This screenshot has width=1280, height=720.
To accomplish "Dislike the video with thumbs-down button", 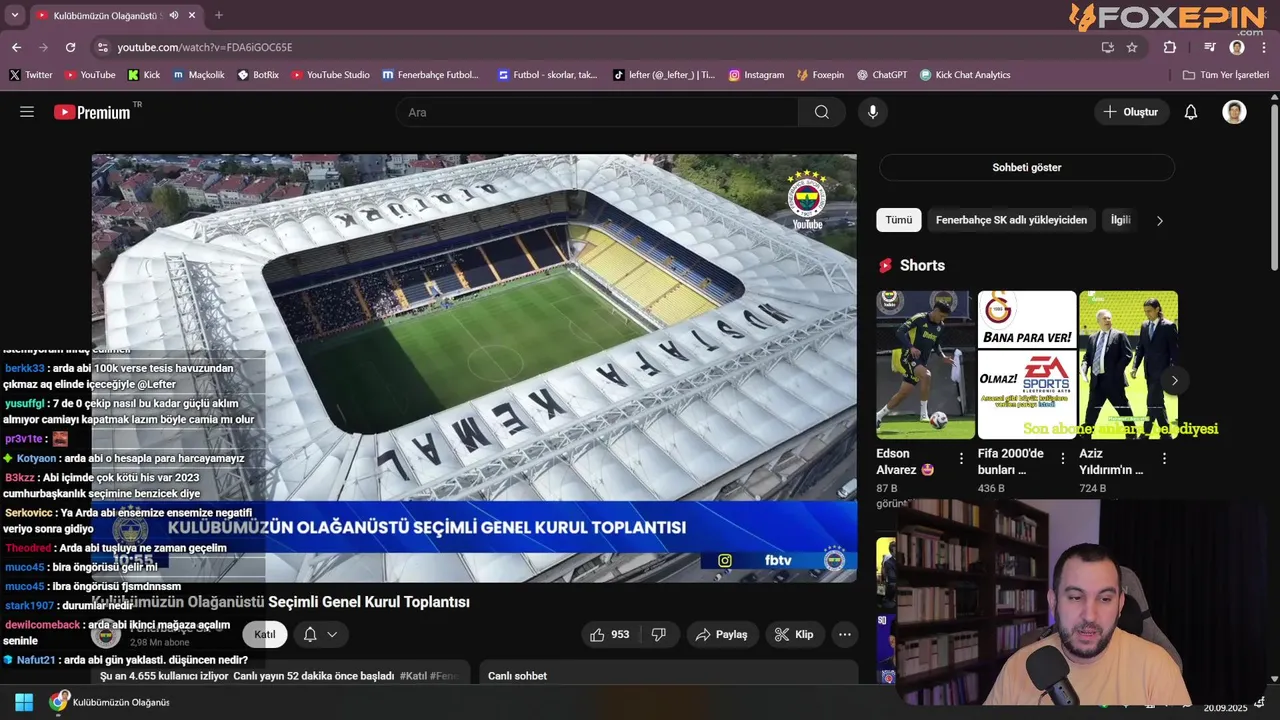I will coord(659,635).
